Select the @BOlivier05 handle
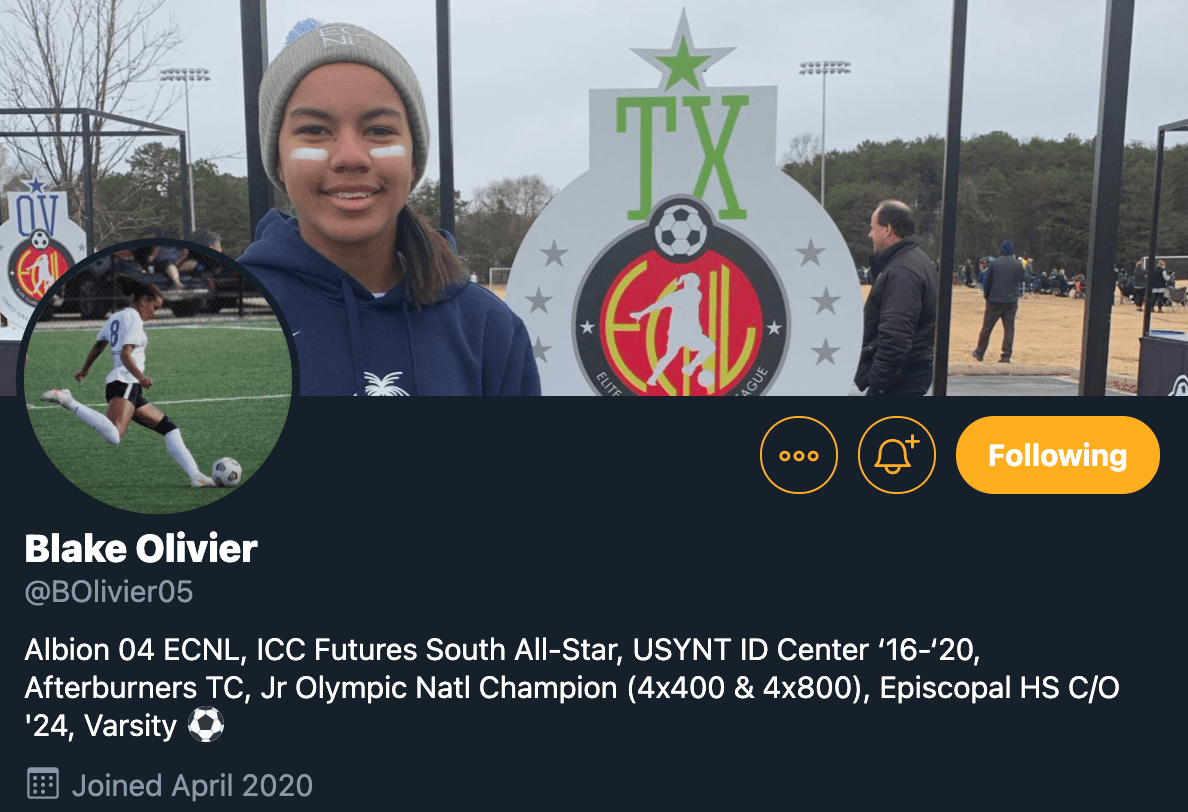 pyautogui.click(x=108, y=592)
